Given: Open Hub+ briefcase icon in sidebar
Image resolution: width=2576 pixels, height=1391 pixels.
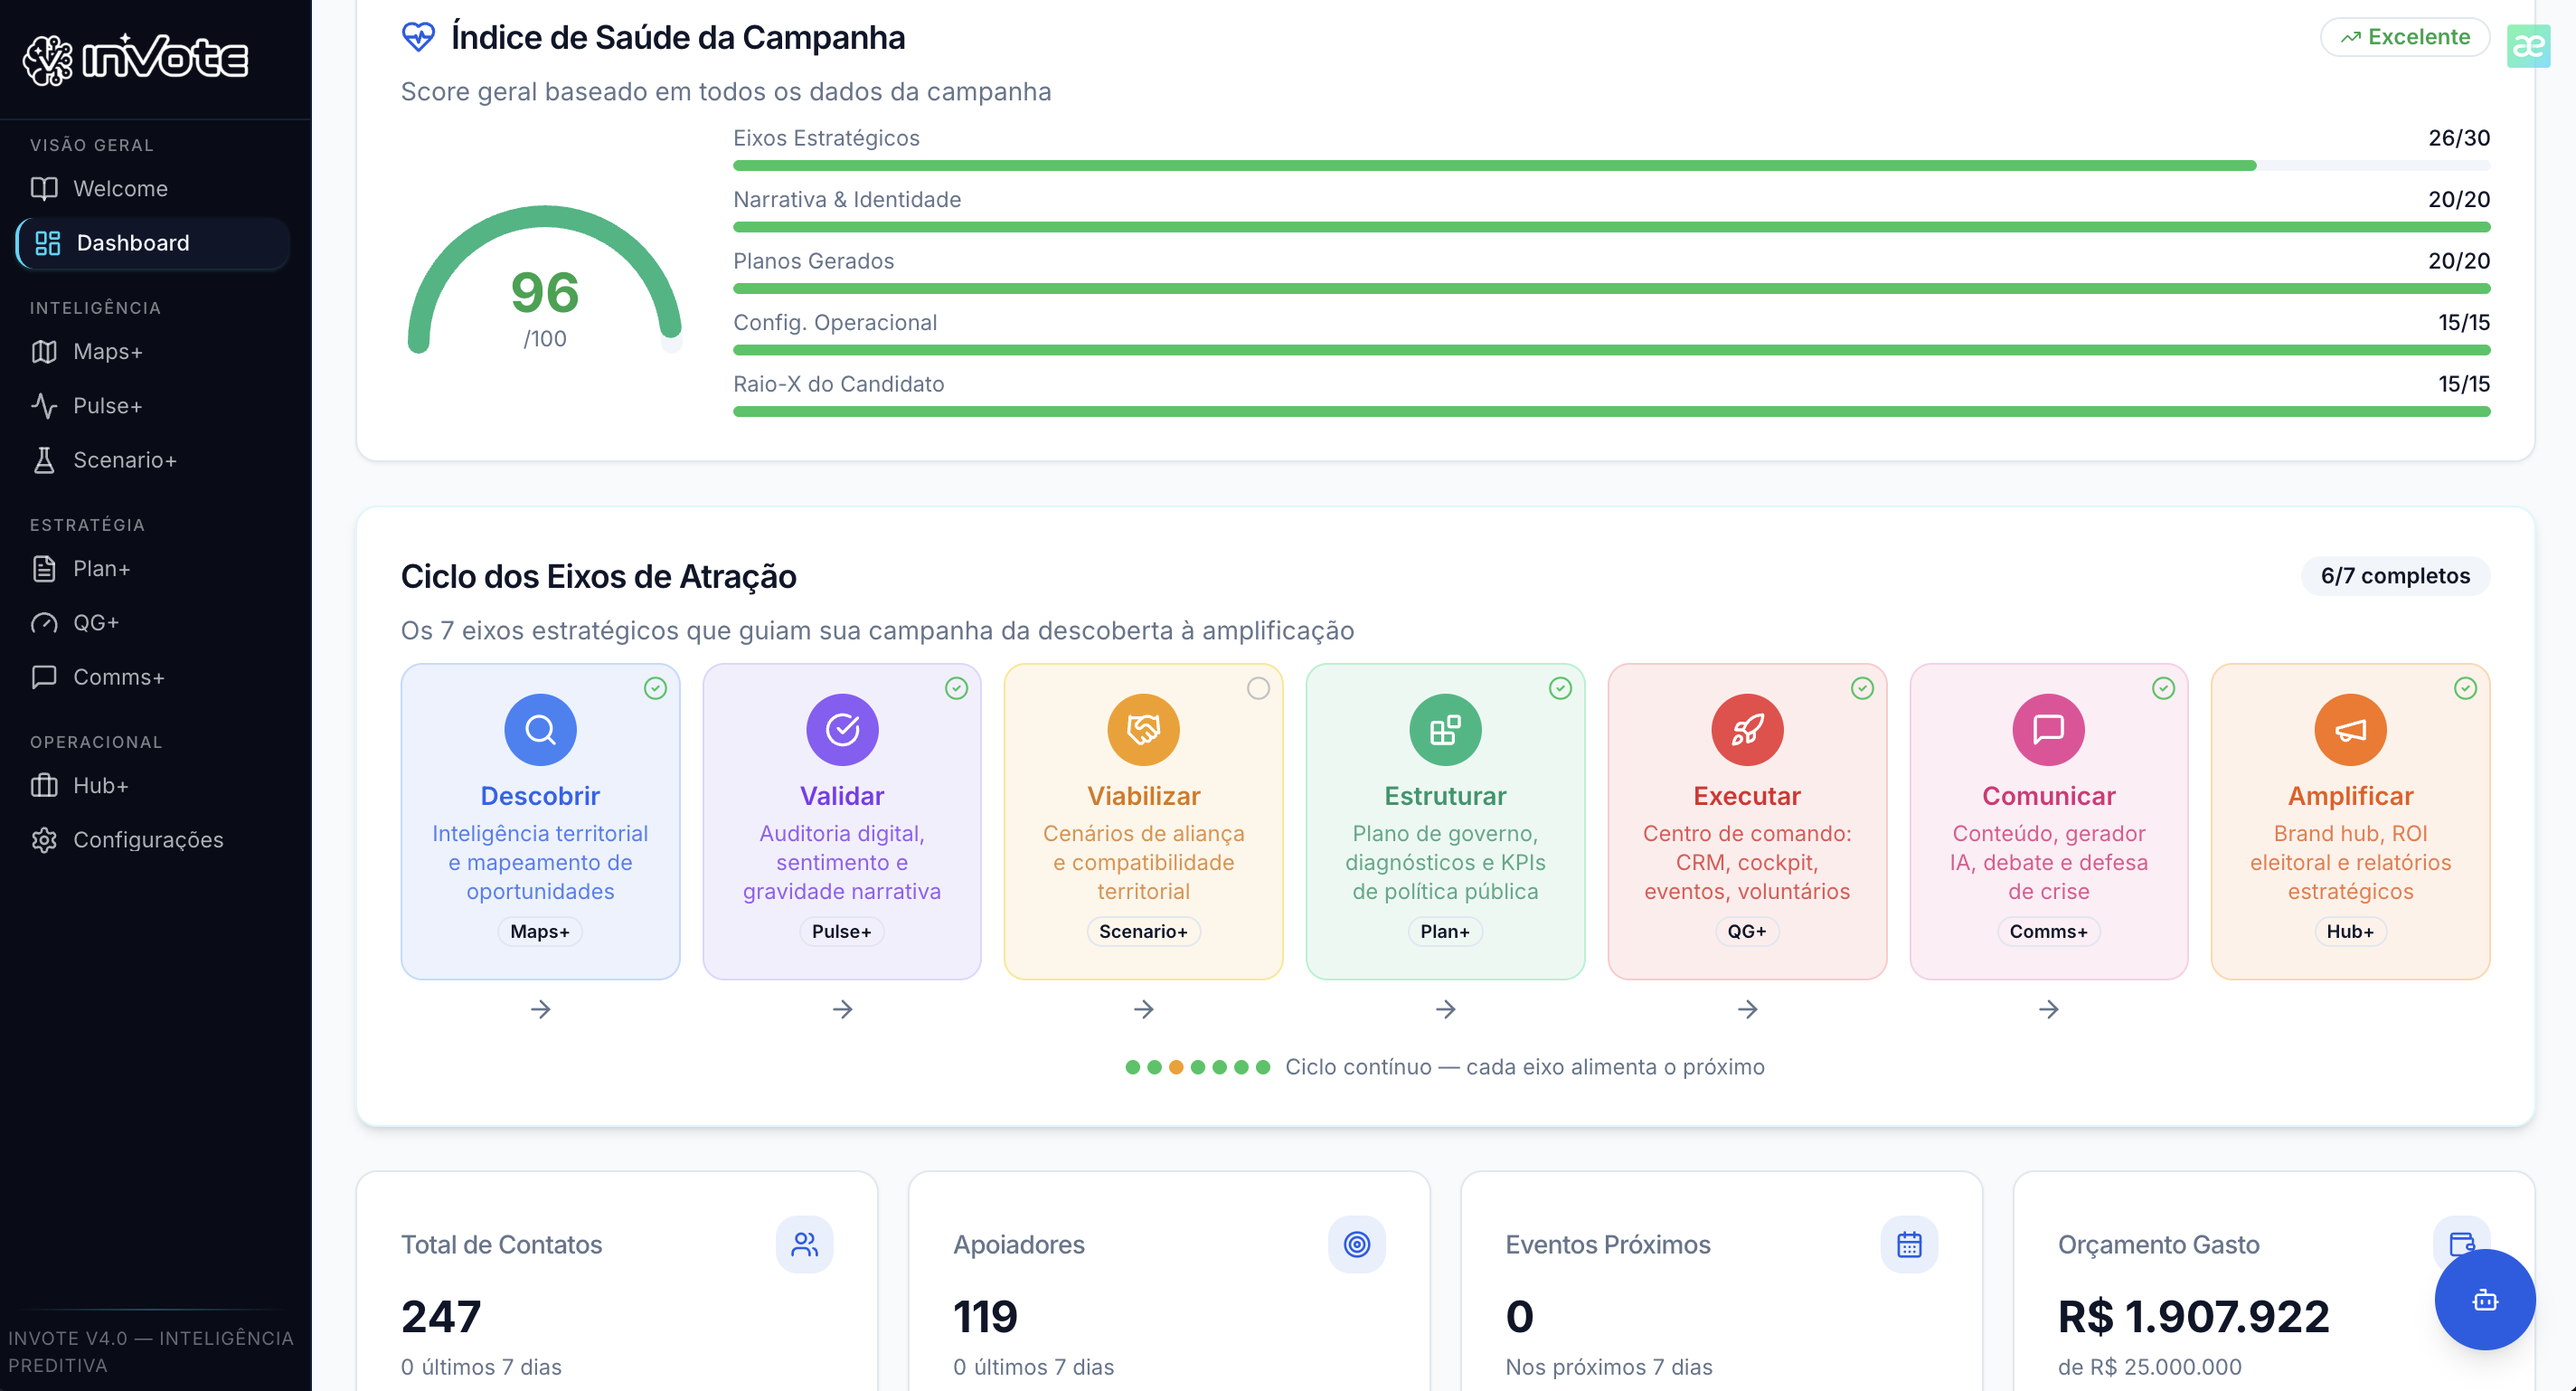Looking at the screenshot, I should click(x=44, y=785).
